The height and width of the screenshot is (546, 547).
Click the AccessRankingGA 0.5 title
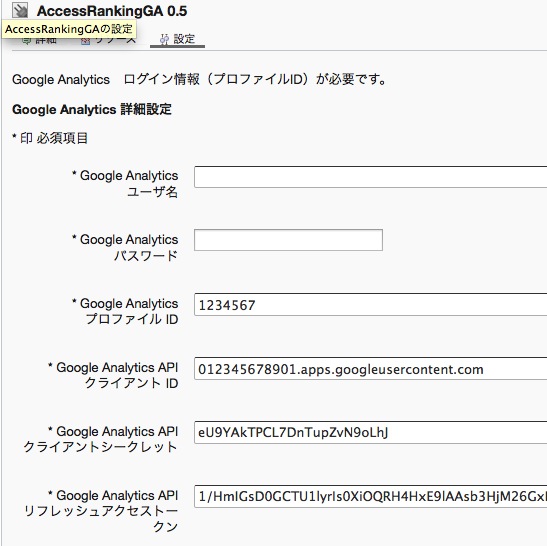[112, 11]
